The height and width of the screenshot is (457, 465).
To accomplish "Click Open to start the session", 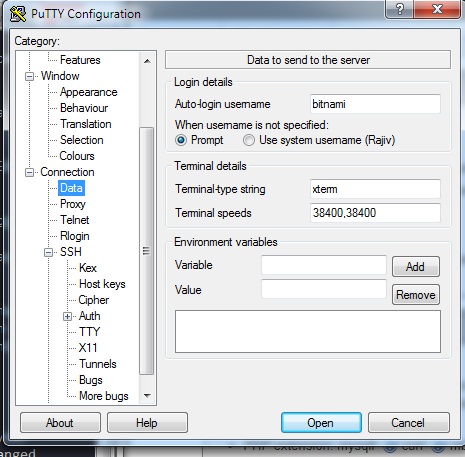I will tap(321, 423).
